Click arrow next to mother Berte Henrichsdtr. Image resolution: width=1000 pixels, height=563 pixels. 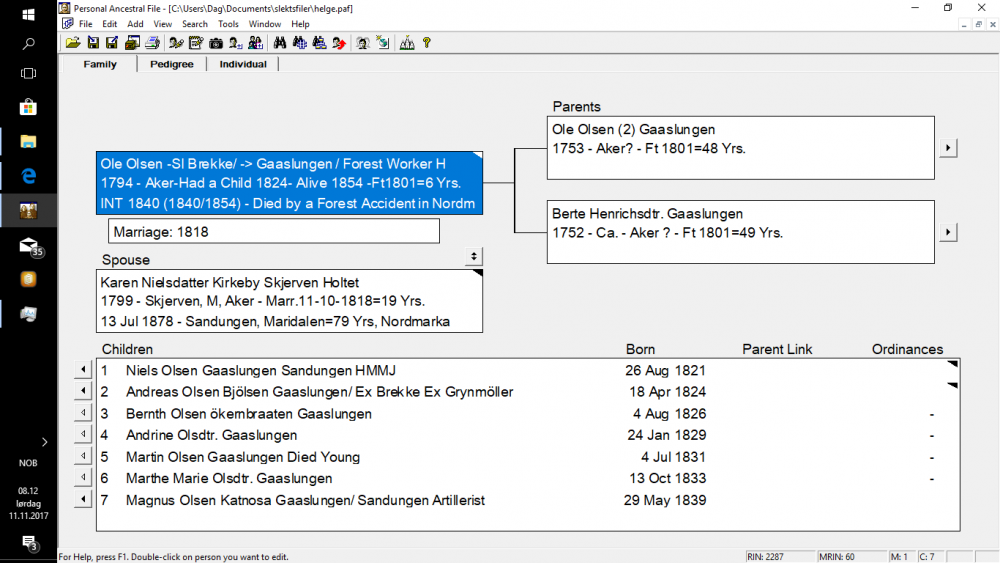(x=948, y=232)
